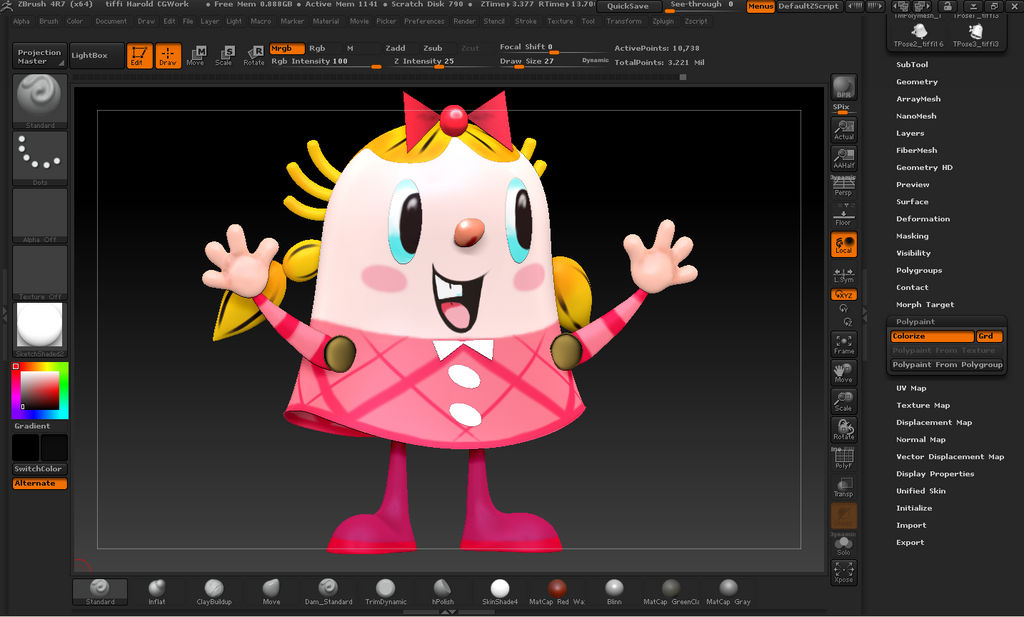Click the BPR render button
Image resolution: width=1024 pixels, height=617 pixels.
[x=844, y=87]
